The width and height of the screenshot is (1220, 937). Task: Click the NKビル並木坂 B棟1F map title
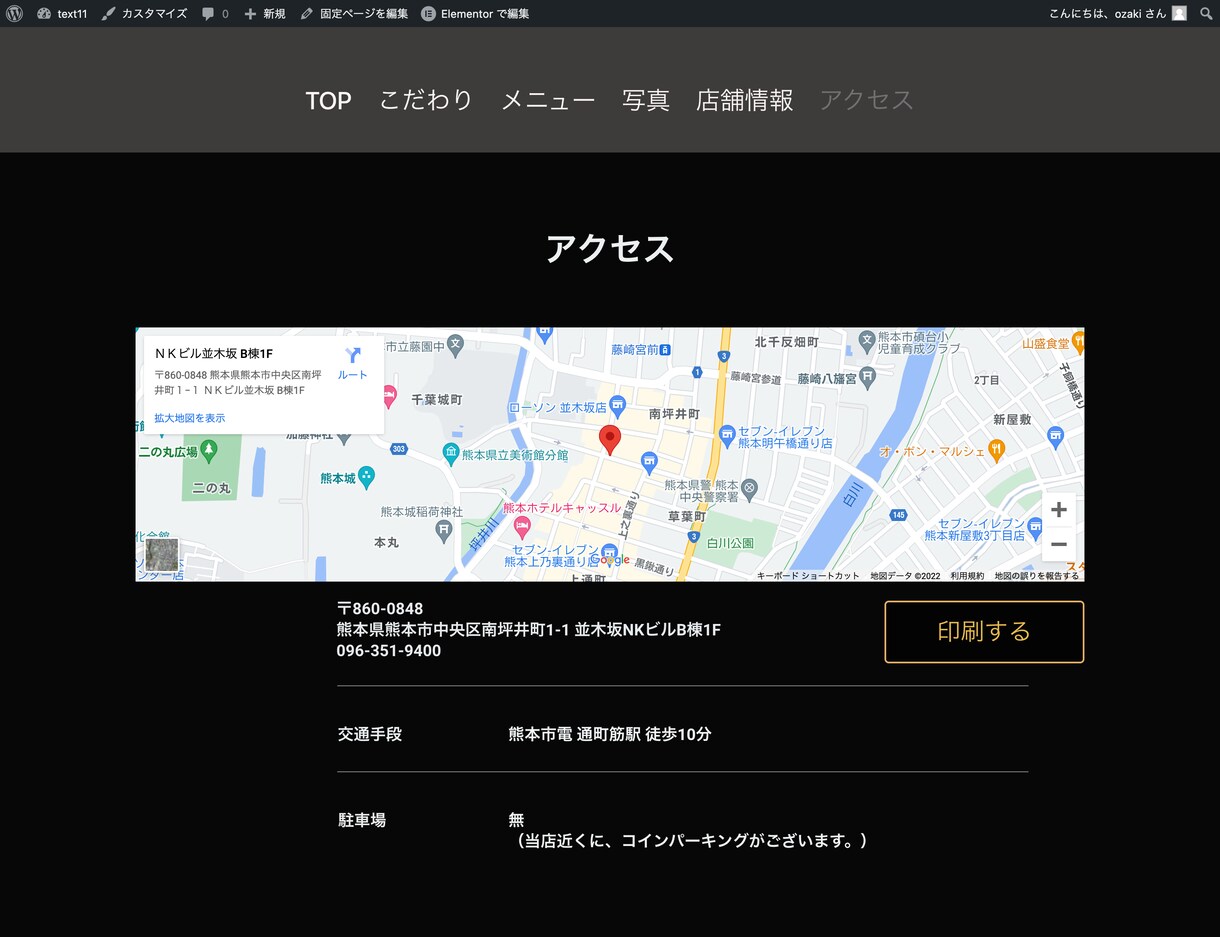pos(214,354)
